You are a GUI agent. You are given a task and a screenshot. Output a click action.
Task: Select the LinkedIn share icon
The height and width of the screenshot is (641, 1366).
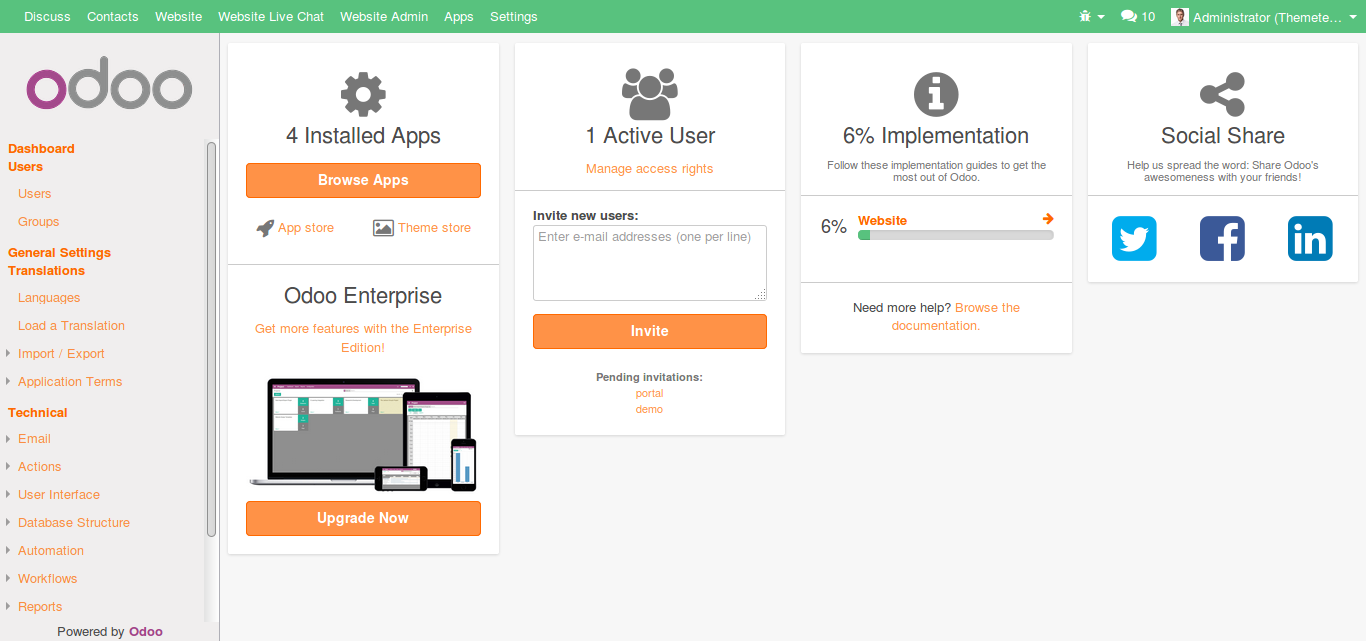tap(1310, 238)
